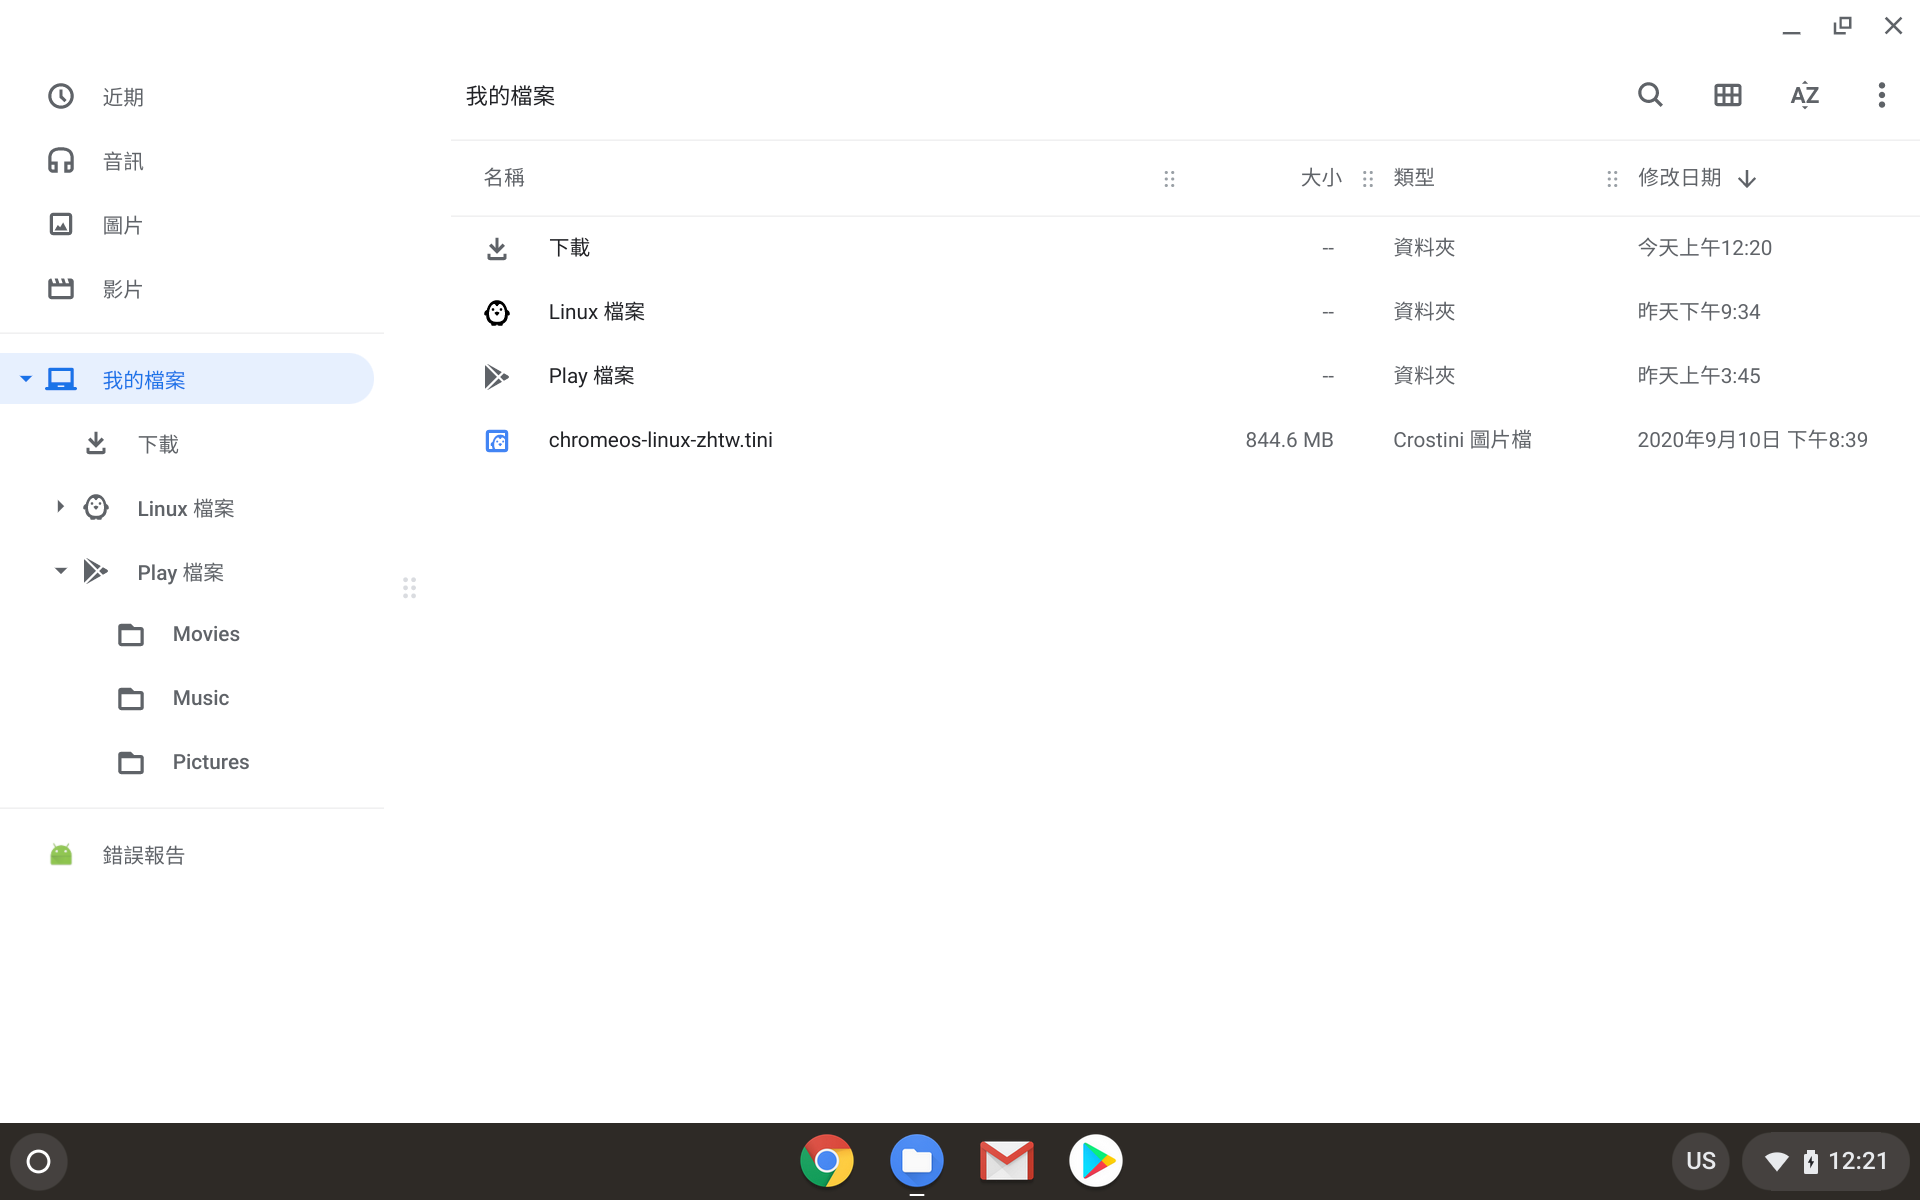Open the AZ sort options
The image size is (1920, 1200).
(x=1804, y=95)
